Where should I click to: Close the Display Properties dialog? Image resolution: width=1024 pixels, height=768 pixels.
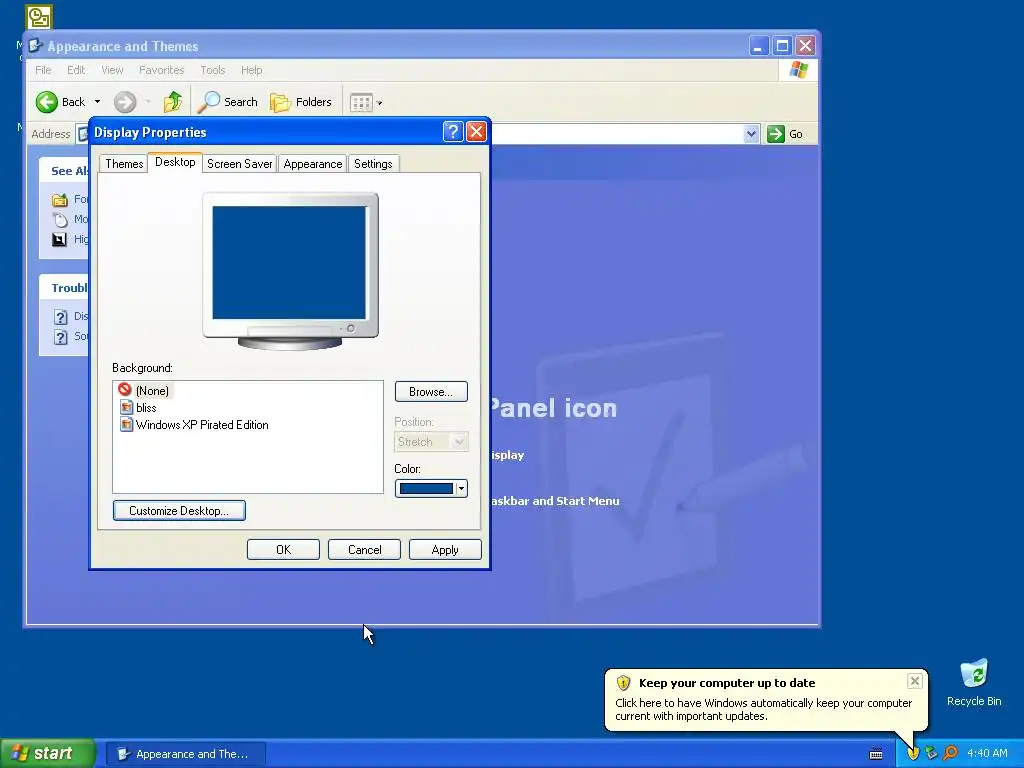click(477, 132)
